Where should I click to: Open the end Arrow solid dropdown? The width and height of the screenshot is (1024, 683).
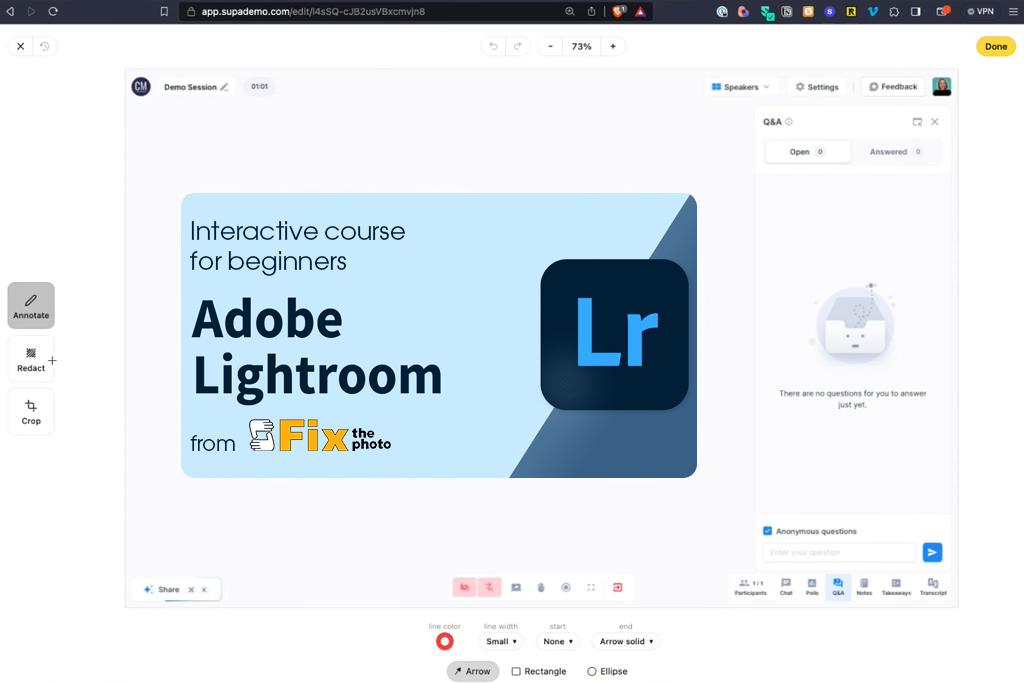(x=626, y=641)
